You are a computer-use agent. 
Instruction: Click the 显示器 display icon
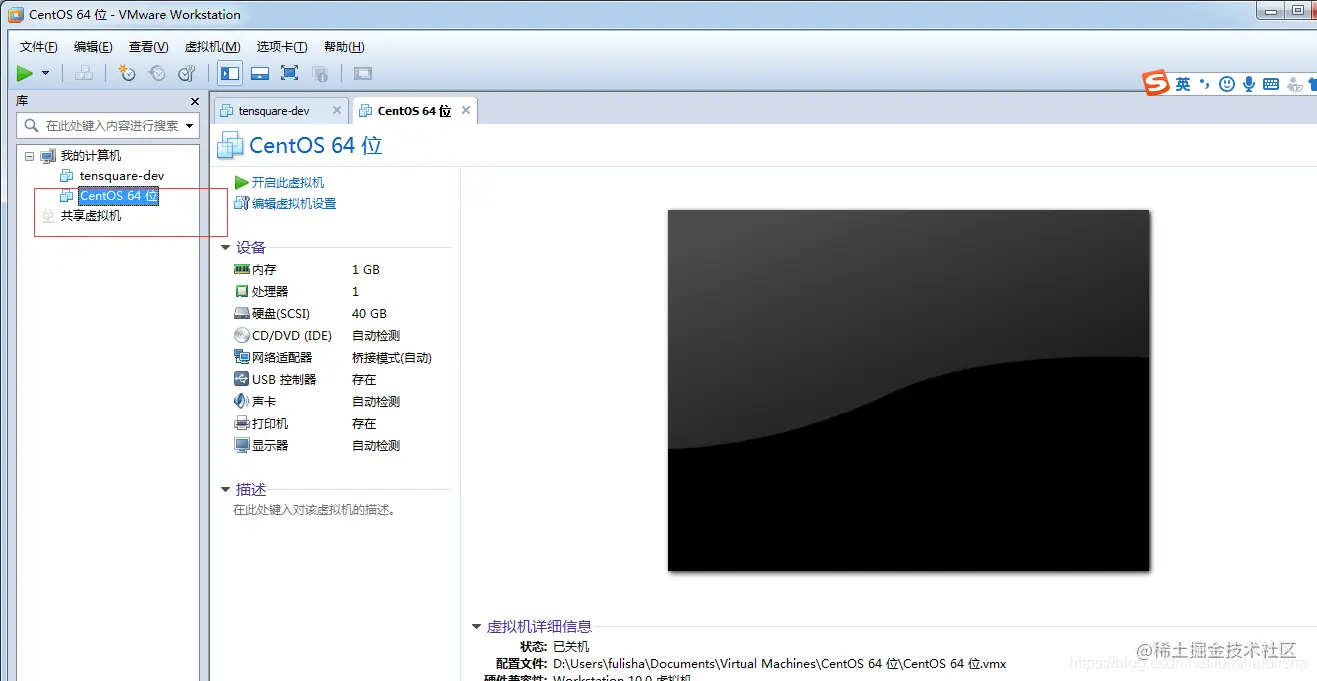pyautogui.click(x=241, y=446)
